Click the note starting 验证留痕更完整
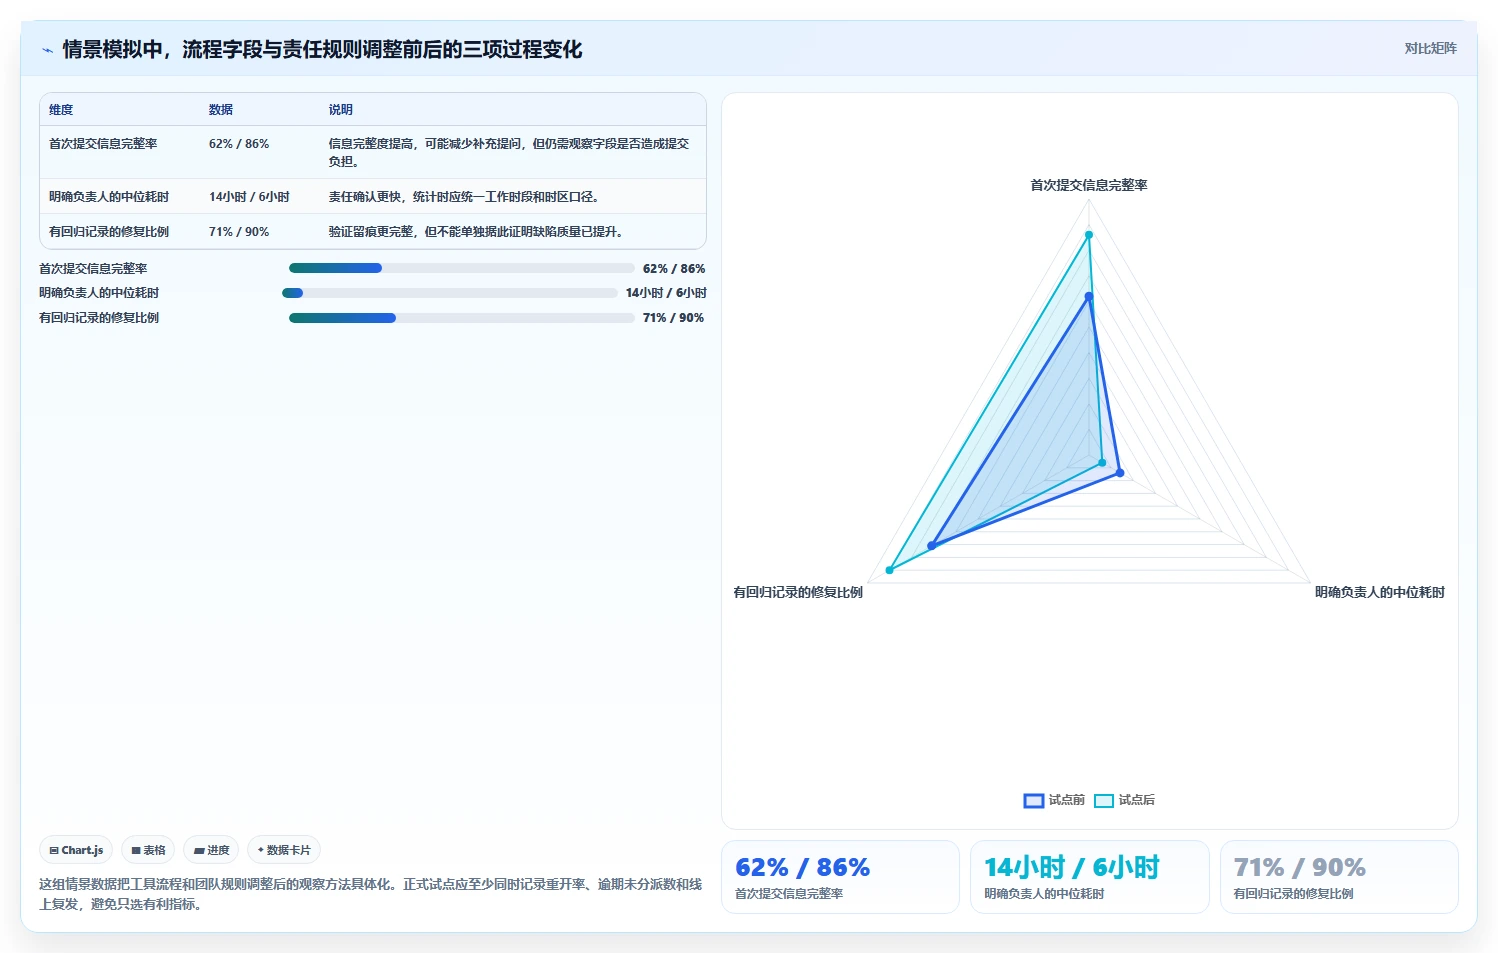The height and width of the screenshot is (953, 1498). tap(477, 232)
